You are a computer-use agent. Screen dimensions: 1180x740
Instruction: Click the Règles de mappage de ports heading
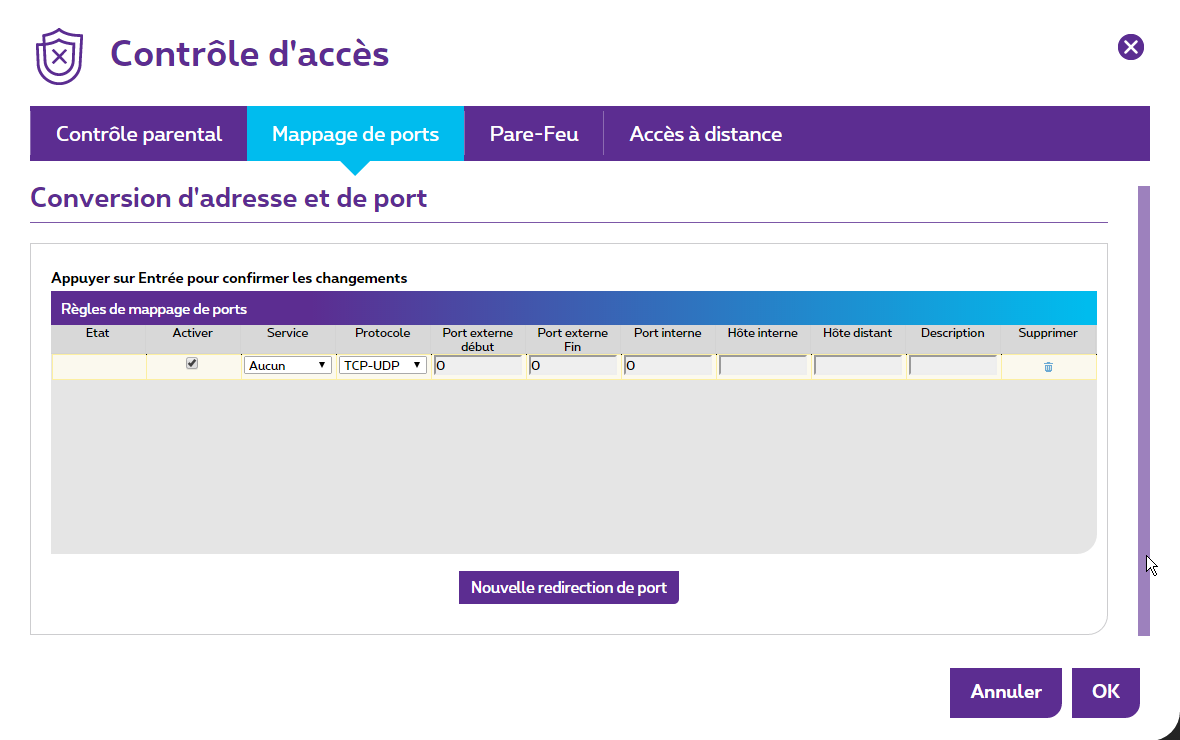click(x=154, y=309)
